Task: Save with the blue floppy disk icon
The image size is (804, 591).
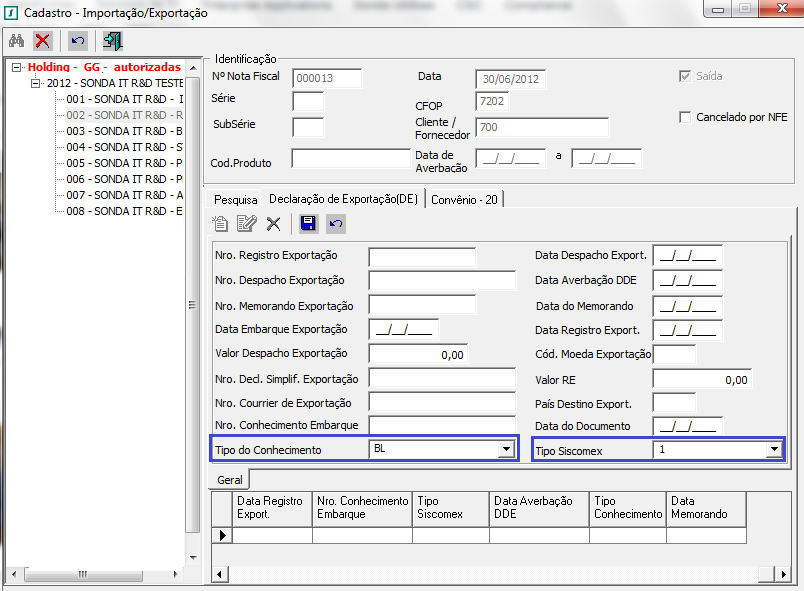Action: coord(308,224)
